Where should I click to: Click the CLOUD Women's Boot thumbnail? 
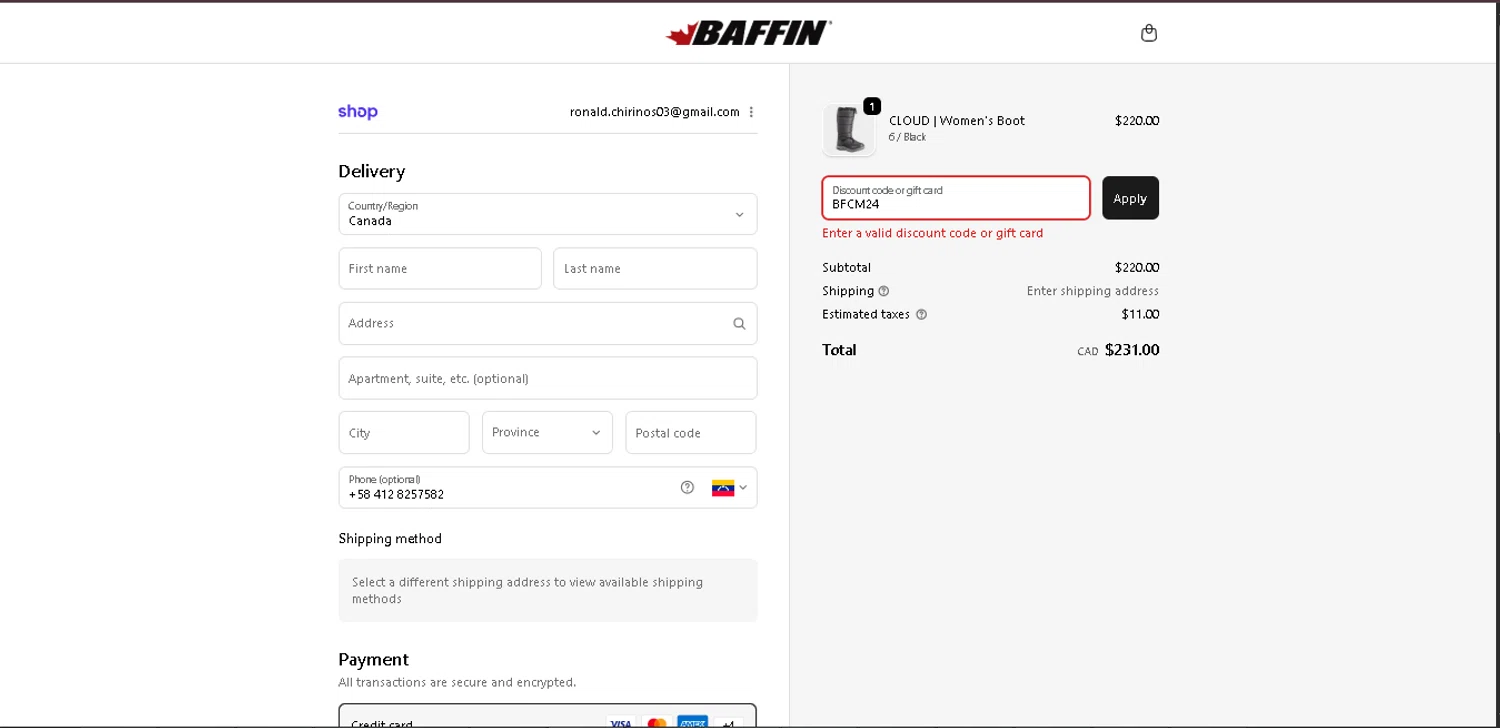tap(848, 130)
